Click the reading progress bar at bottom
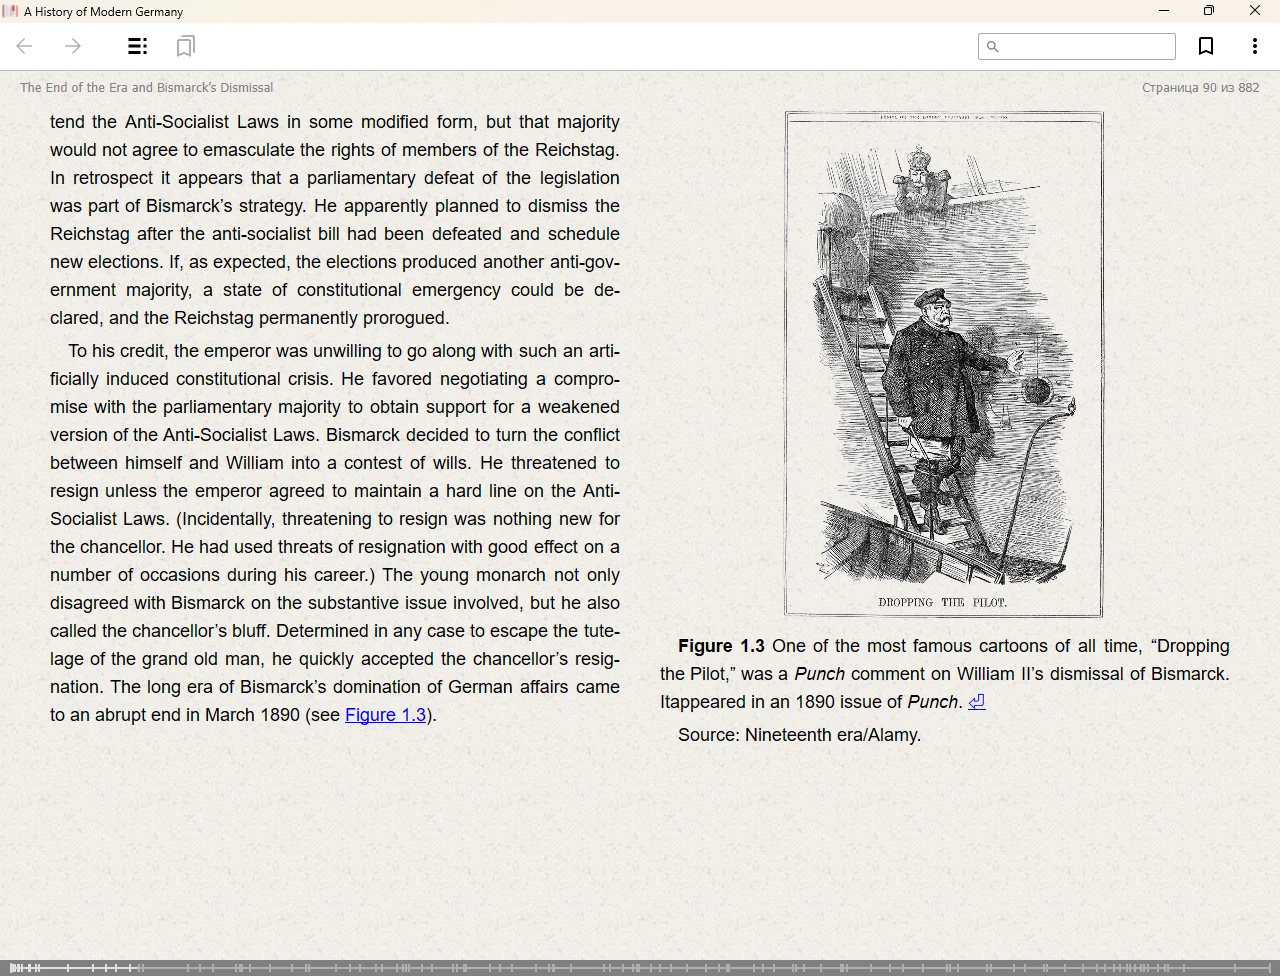Screen dimensions: 1280x976 click(640, 967)
